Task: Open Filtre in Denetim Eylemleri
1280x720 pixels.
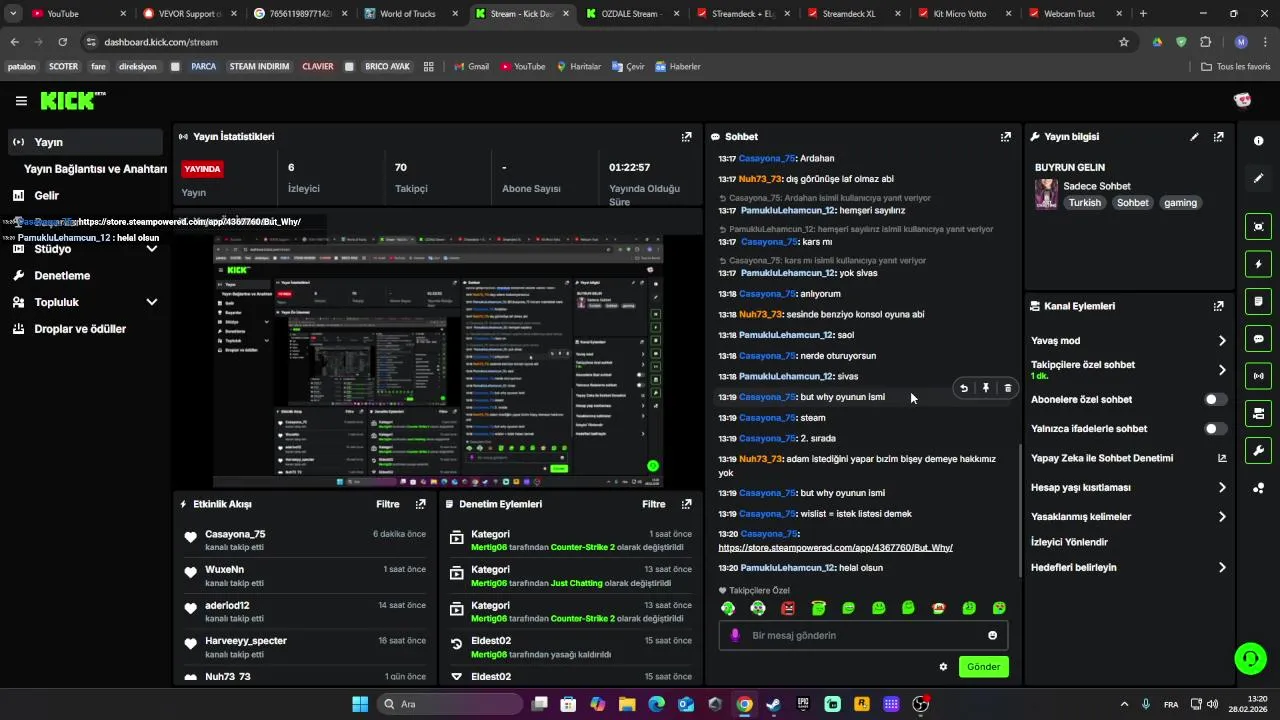Action: click(654, 504)
